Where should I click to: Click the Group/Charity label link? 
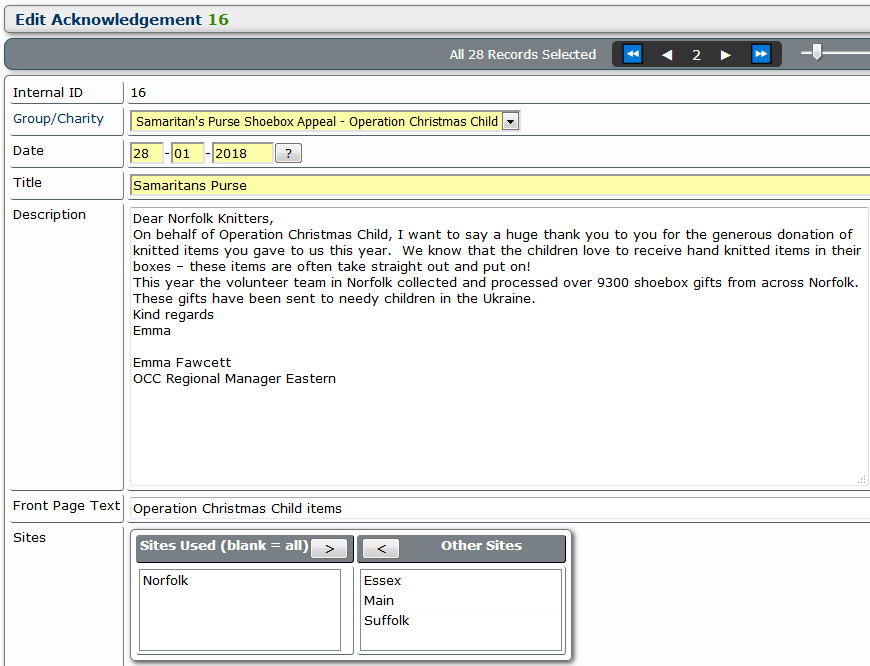tap(58, 119)
